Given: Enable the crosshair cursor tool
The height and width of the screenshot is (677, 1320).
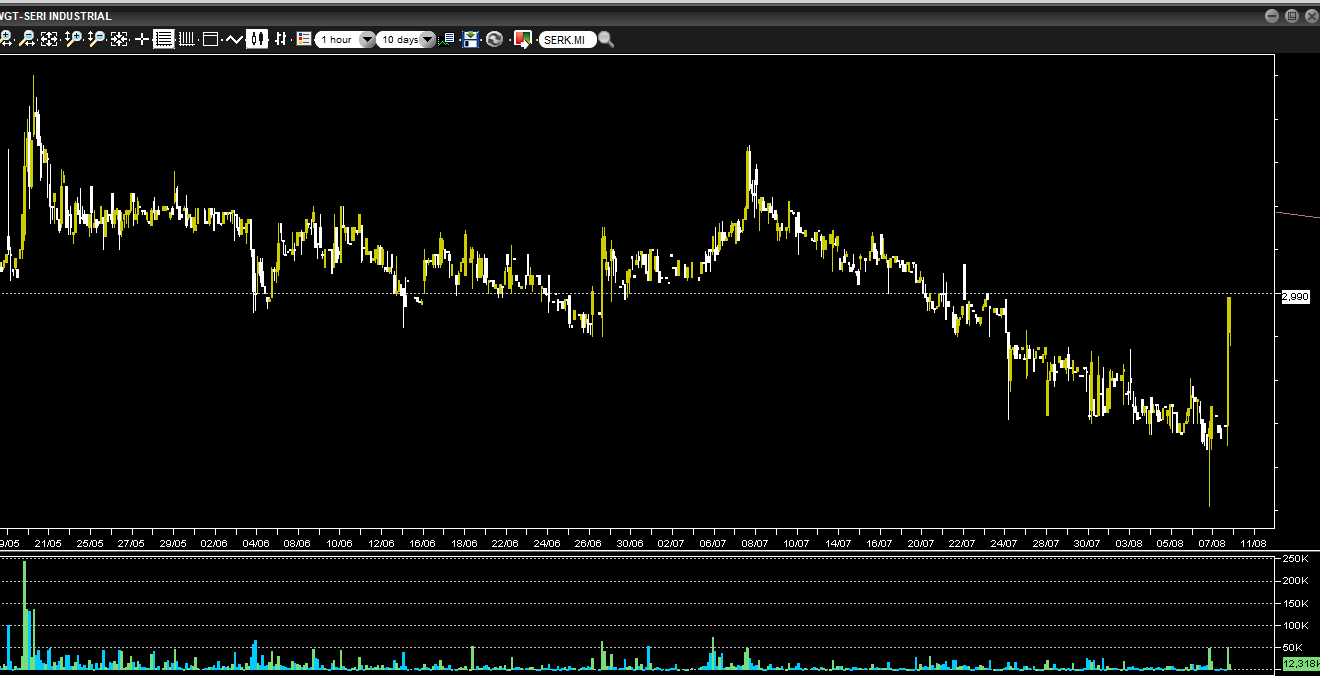Looking at the screenshot, I should [141, 39].
